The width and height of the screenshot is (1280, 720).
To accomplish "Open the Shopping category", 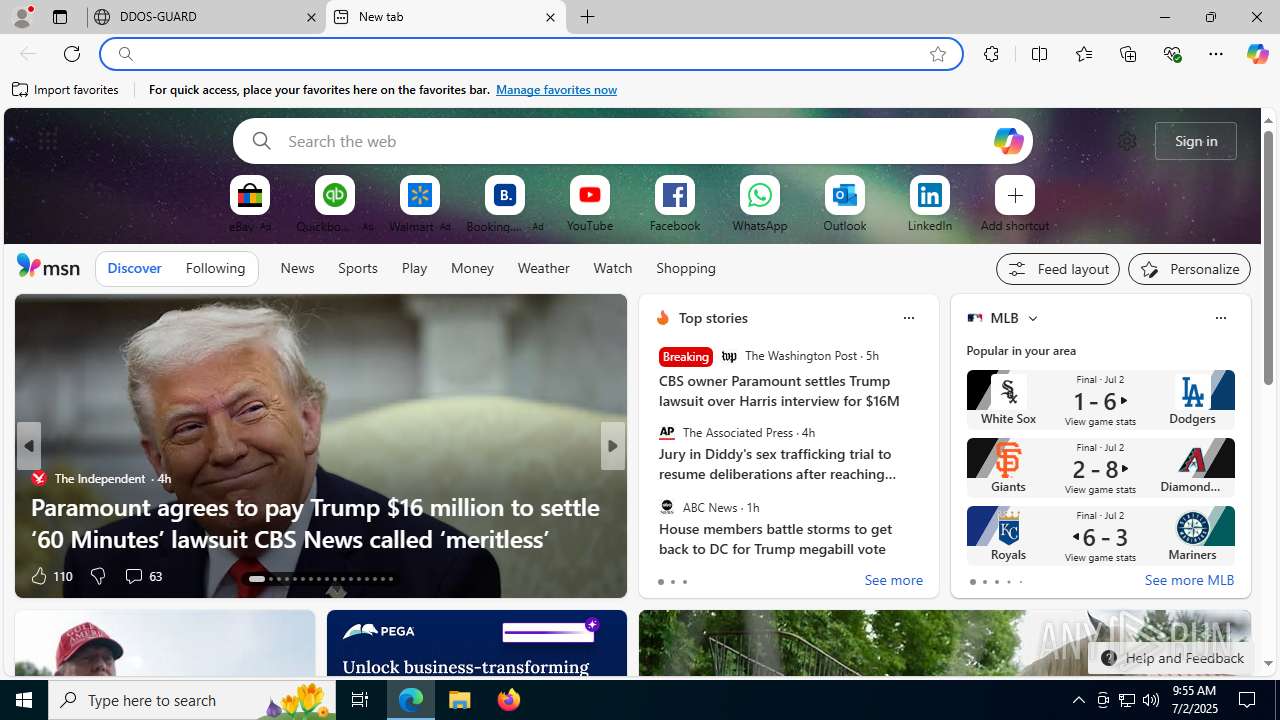I will [x=686, y=268].
